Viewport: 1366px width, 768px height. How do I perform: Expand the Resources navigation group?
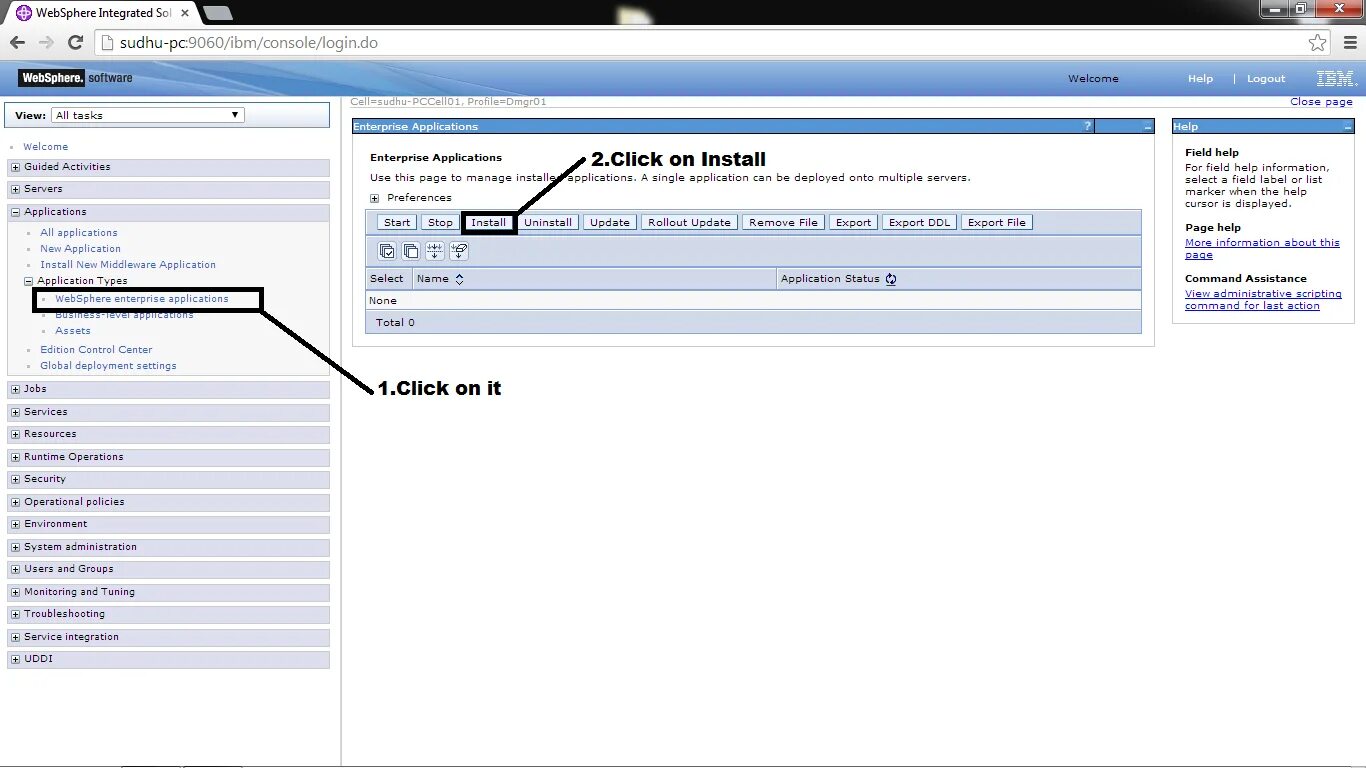point(15,434)
